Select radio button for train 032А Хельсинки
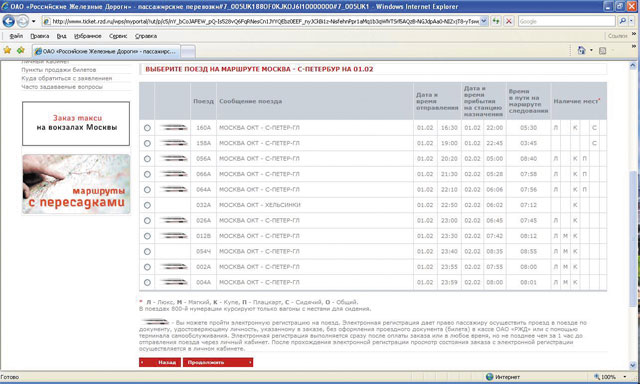This screenshot has height=384, width=640. (147, 205)
